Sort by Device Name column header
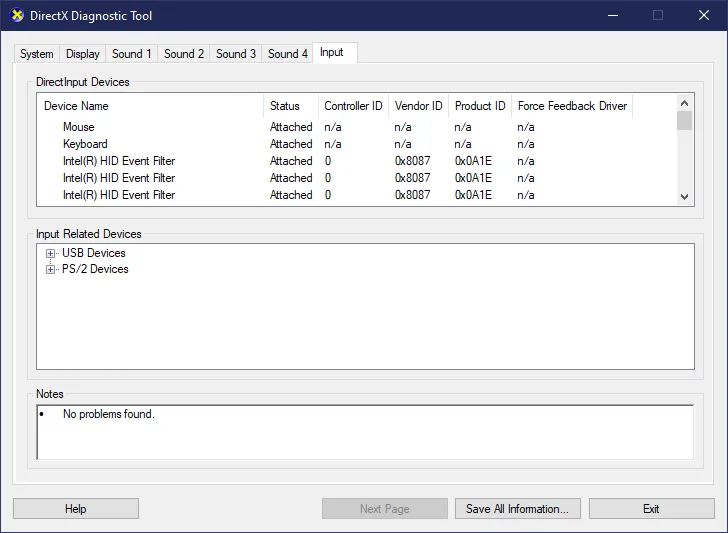The image size is (728, 533). (x=76, y=106)
